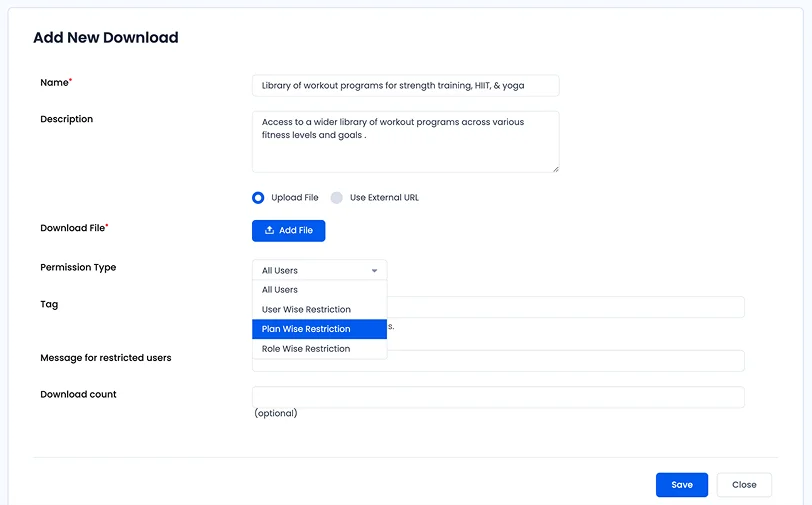Click the Close button in the footer

coord(744,485)
